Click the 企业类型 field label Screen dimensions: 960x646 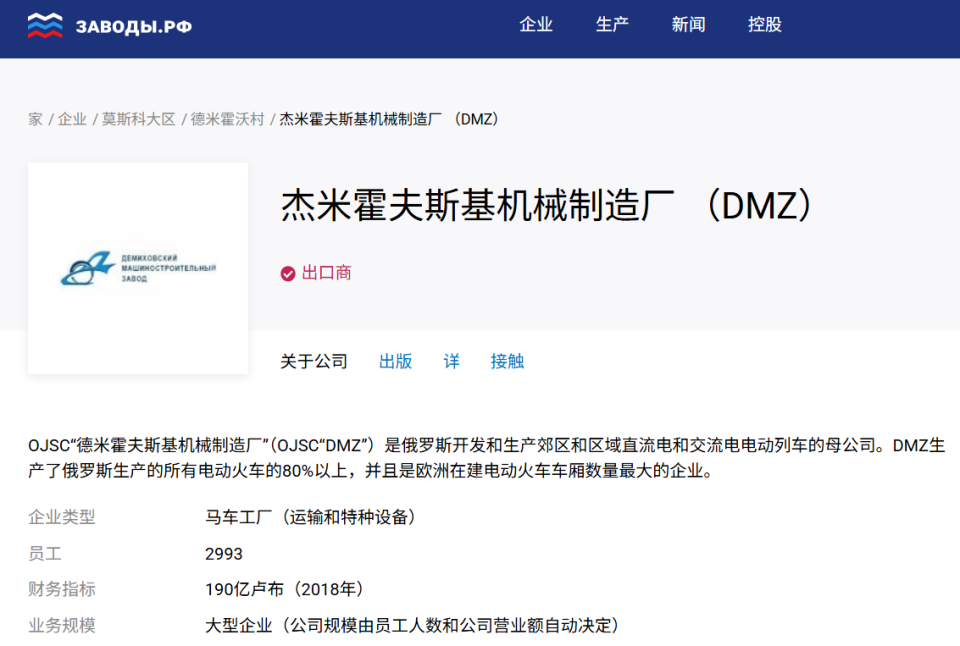point(62,517)
